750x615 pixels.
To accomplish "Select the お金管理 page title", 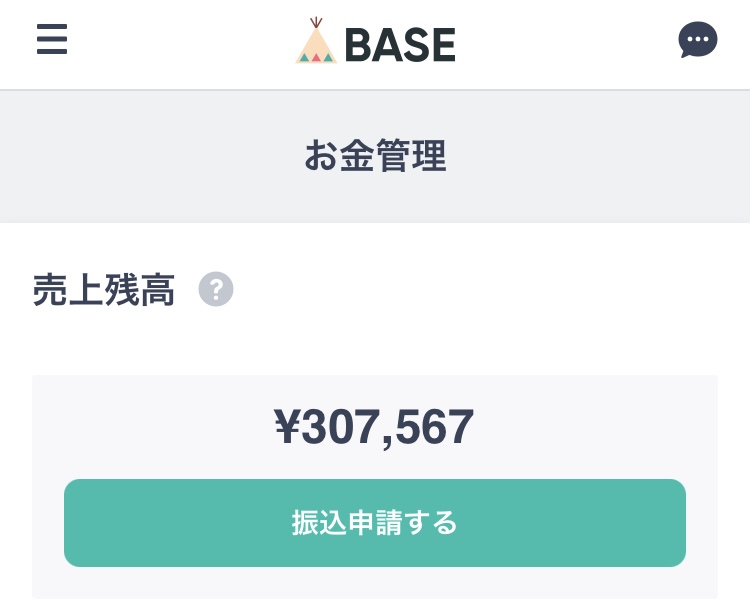I will click(375, 157).
